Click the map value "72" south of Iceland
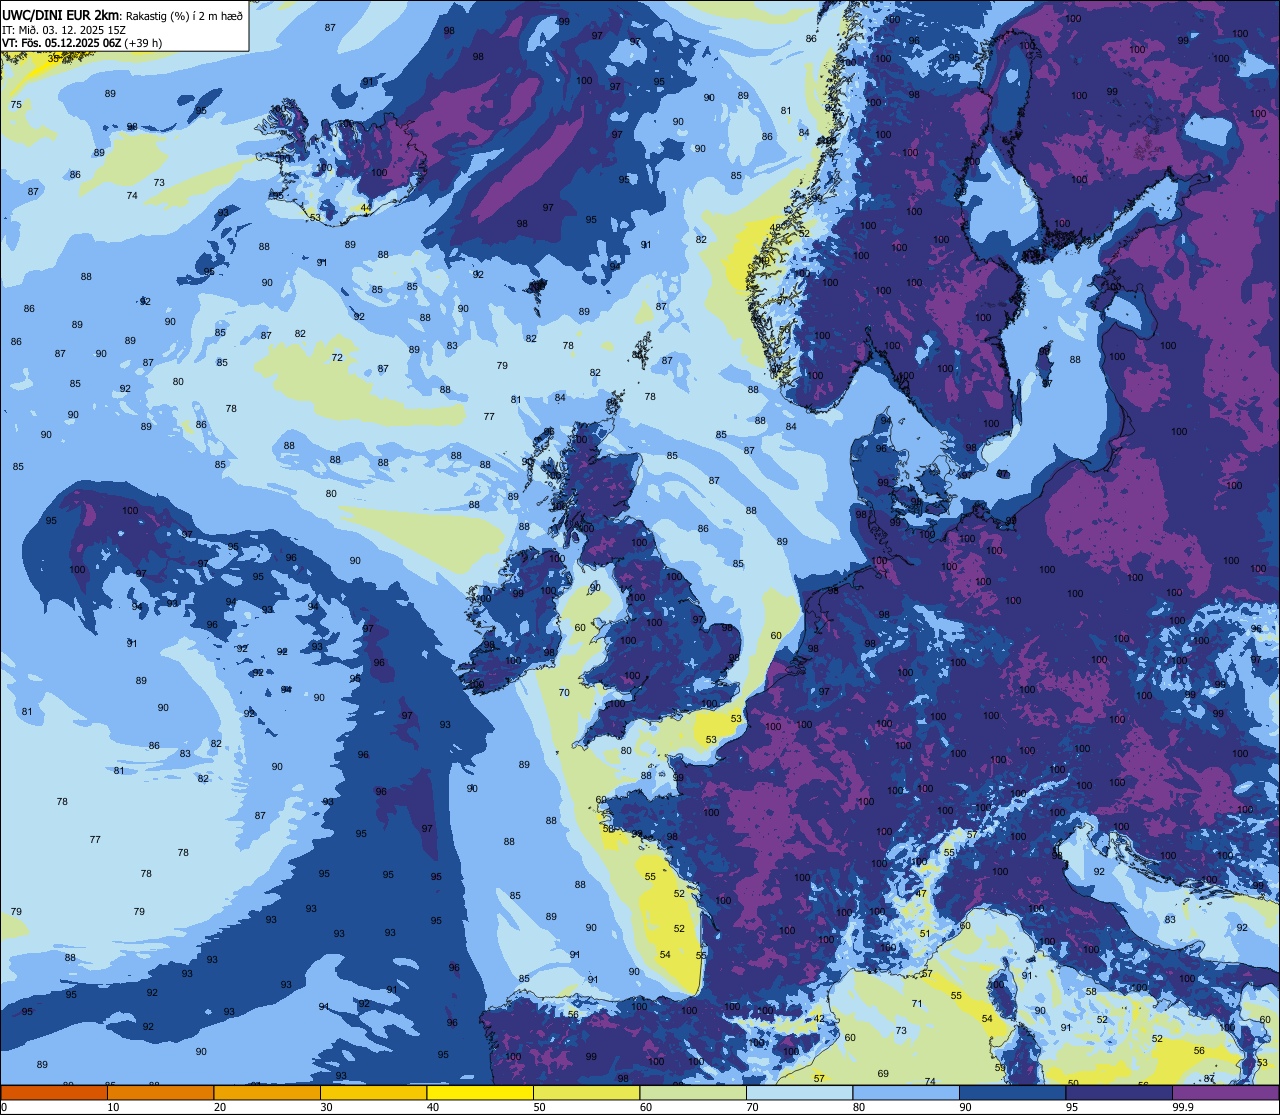 pyautogui.click(x=337, y=357)
